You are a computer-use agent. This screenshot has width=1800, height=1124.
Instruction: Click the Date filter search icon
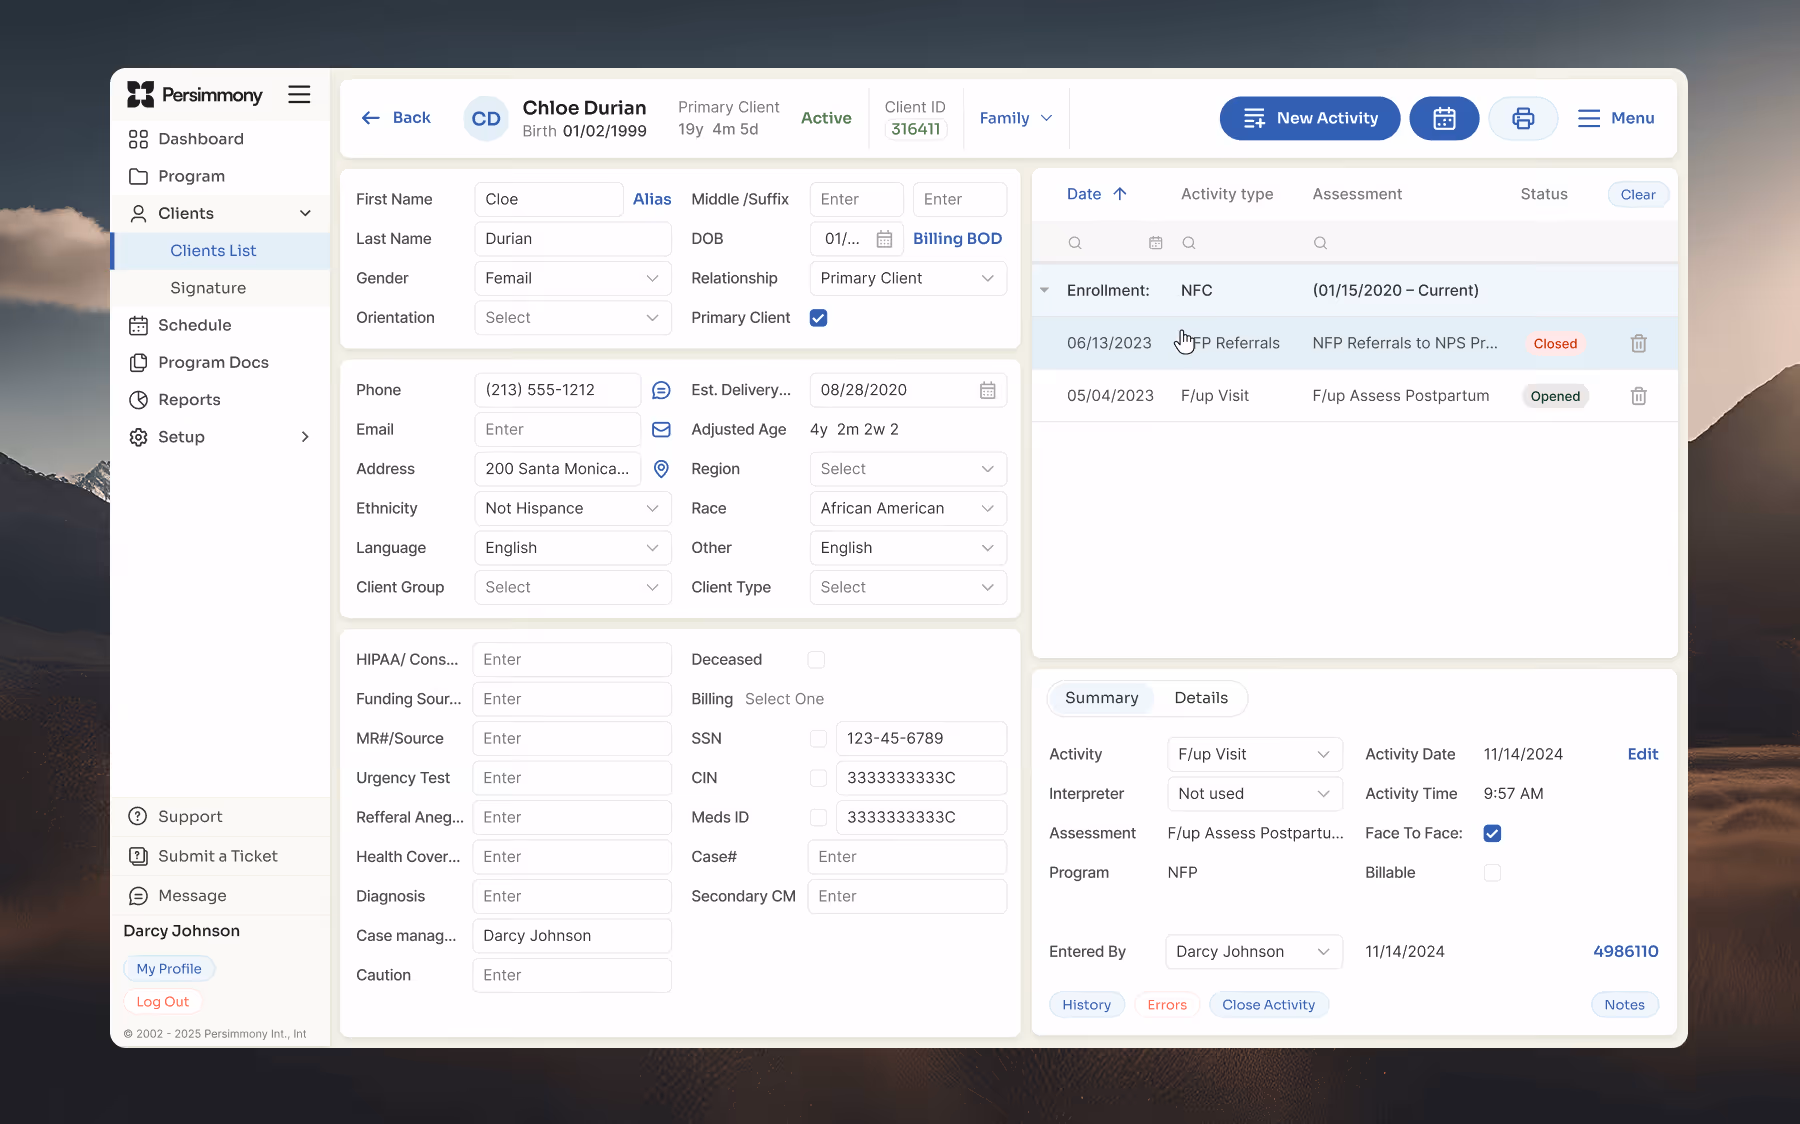[1075, 243]
